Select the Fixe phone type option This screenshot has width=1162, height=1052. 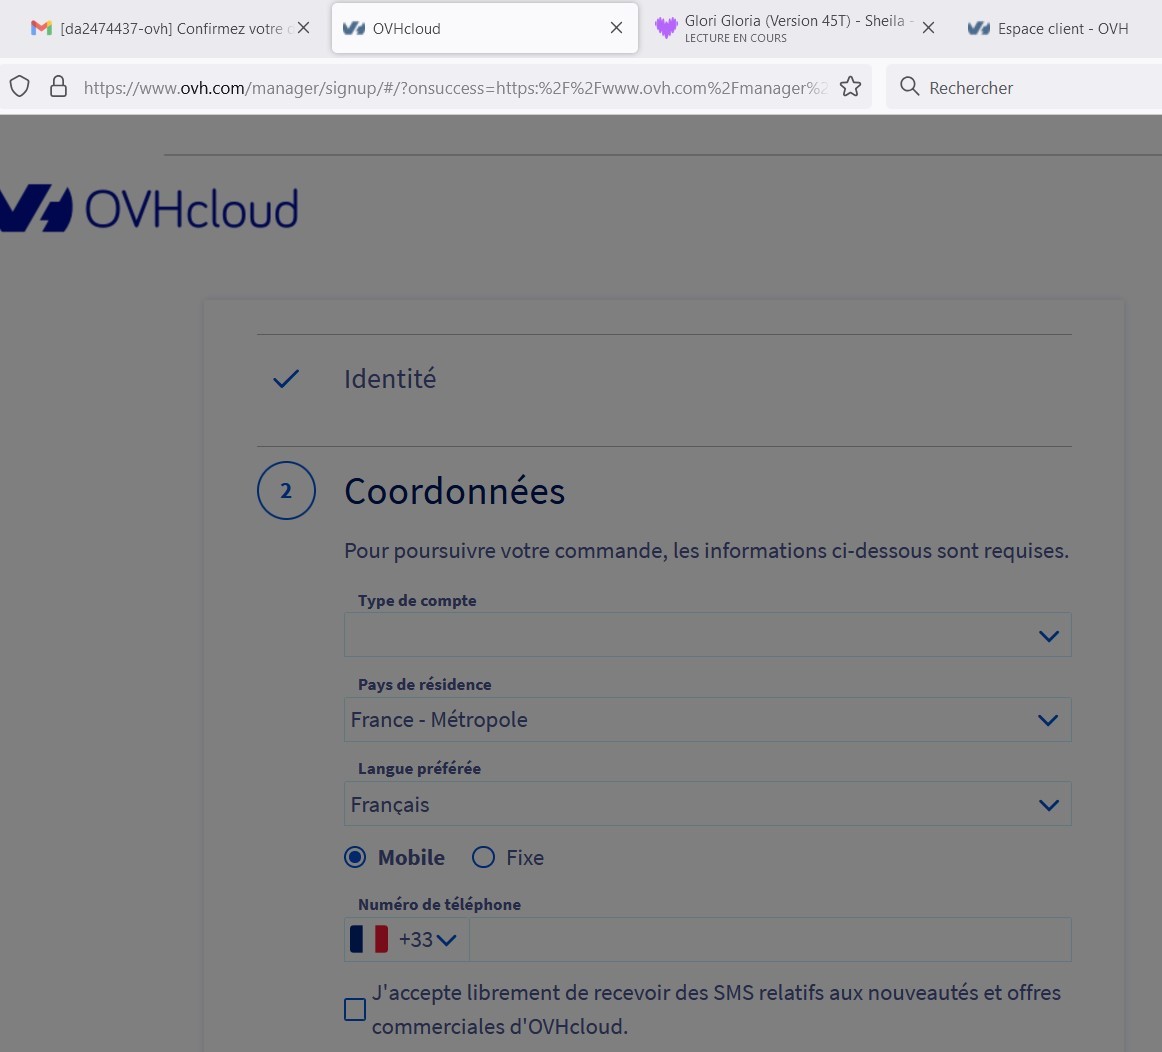(484, 857)
